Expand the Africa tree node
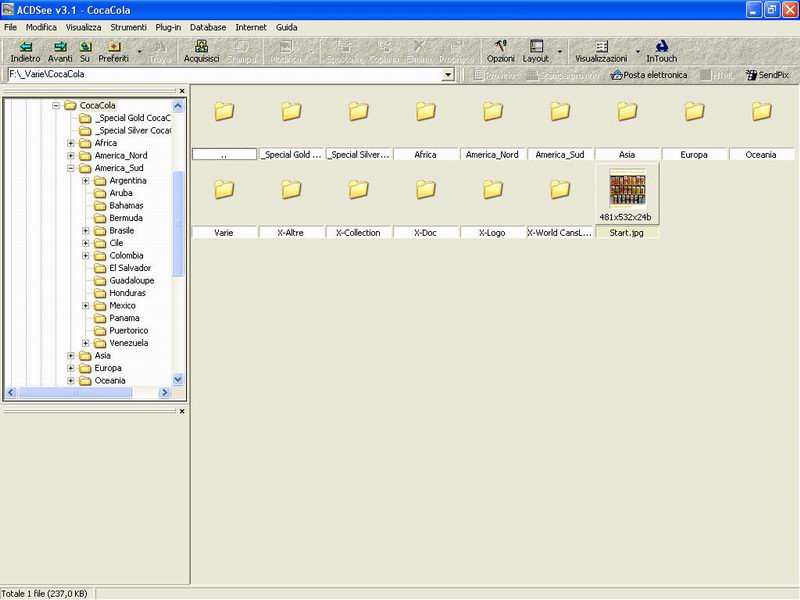Image resolution: width=800 pixels, height=600 pixels. [x=71, y=143]
